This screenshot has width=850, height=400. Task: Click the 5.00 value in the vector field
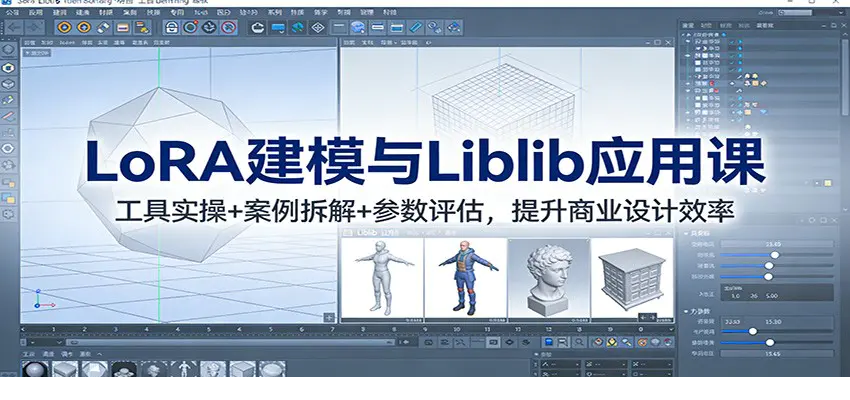772,296
